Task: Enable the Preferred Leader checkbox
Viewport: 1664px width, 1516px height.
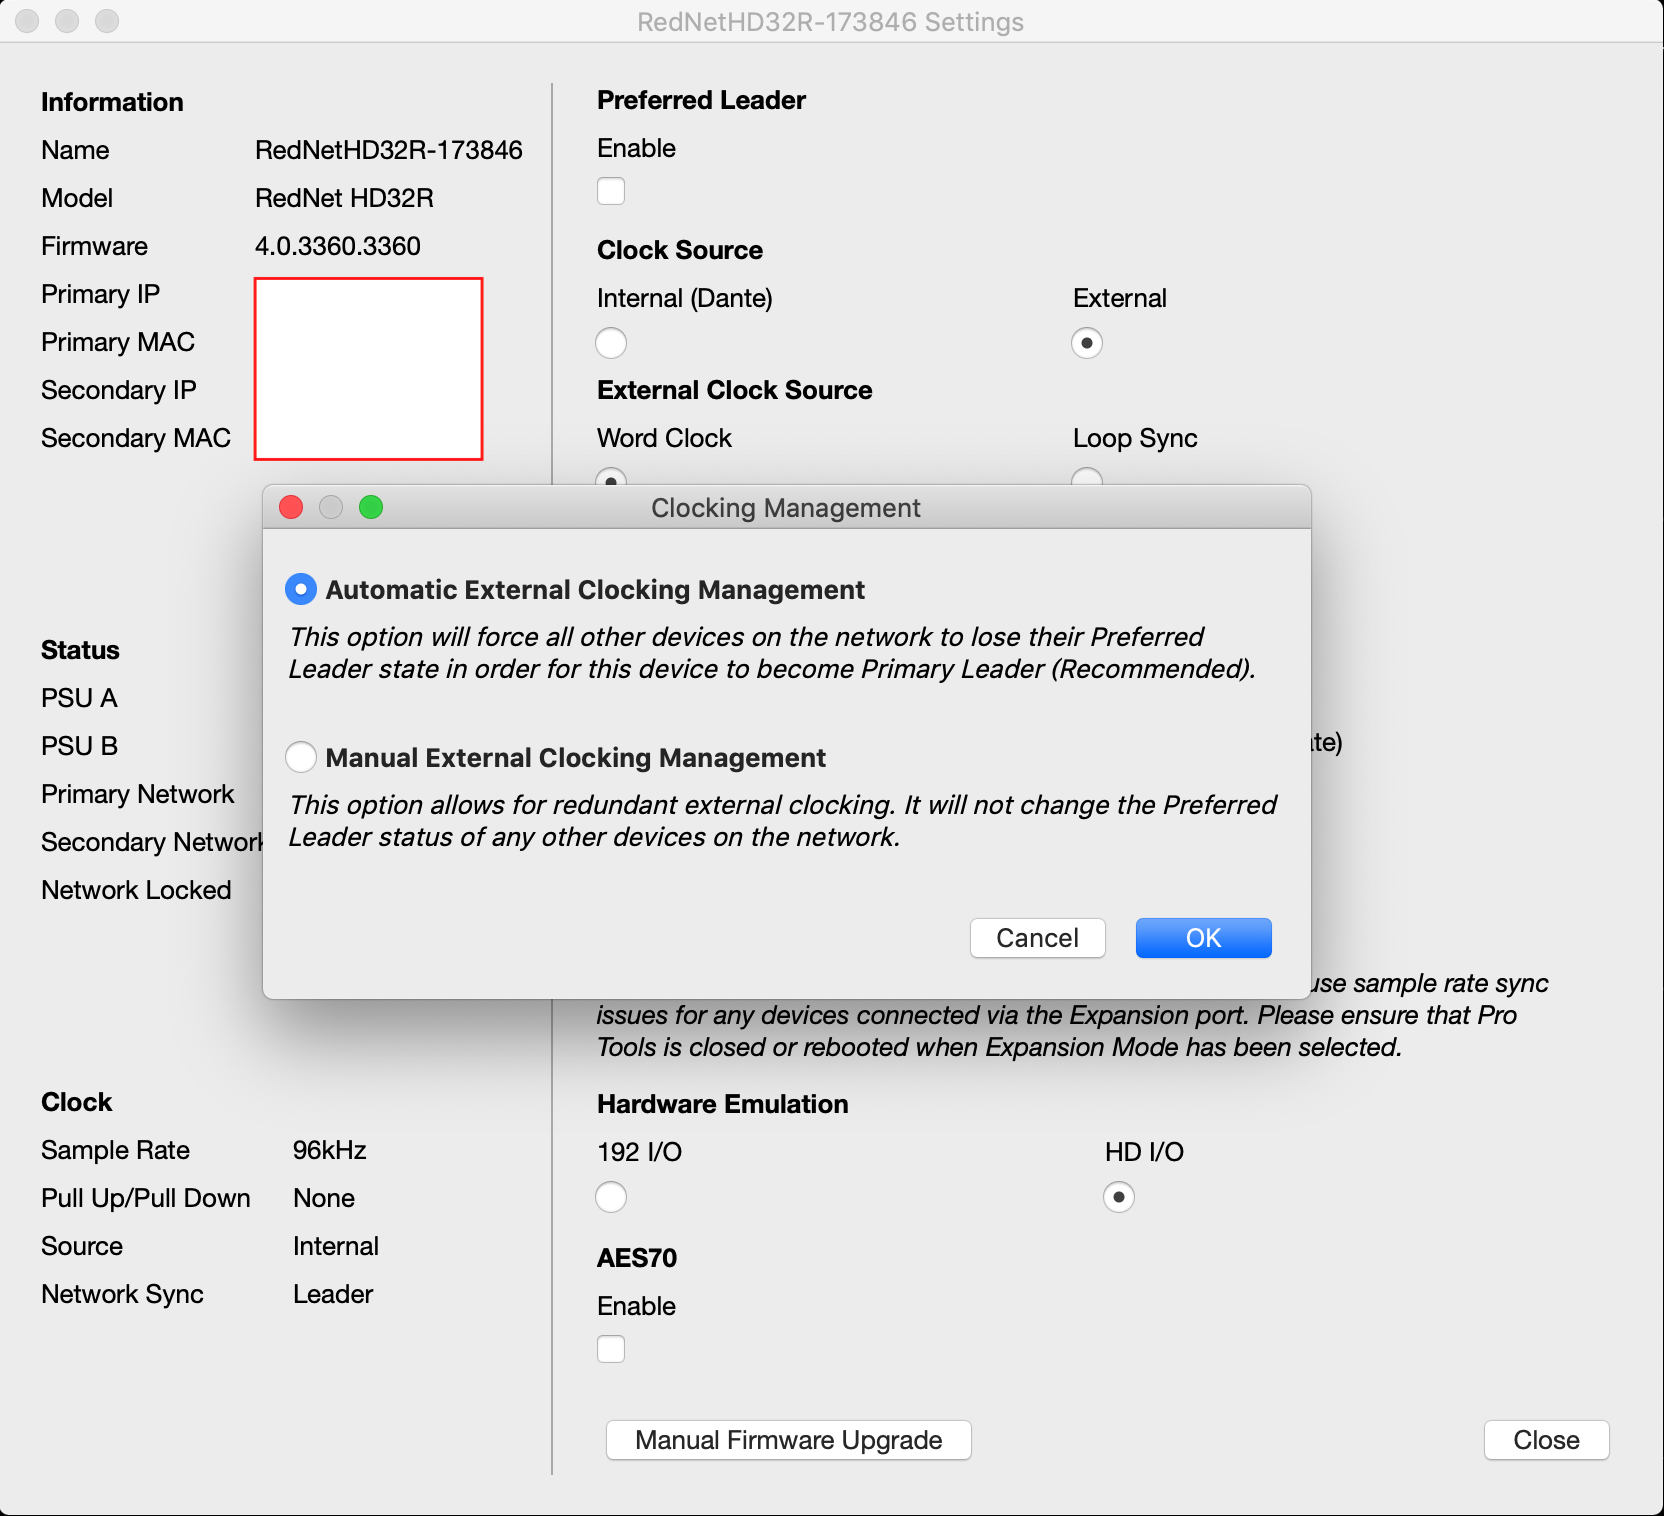Action: tap(611, 191)
